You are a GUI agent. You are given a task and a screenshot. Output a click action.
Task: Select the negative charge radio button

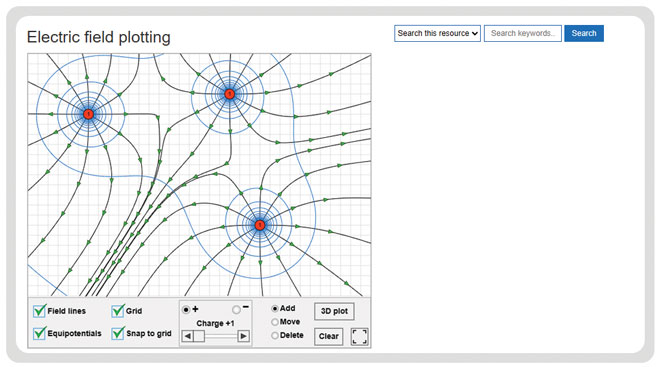click(x=236, y=310)
